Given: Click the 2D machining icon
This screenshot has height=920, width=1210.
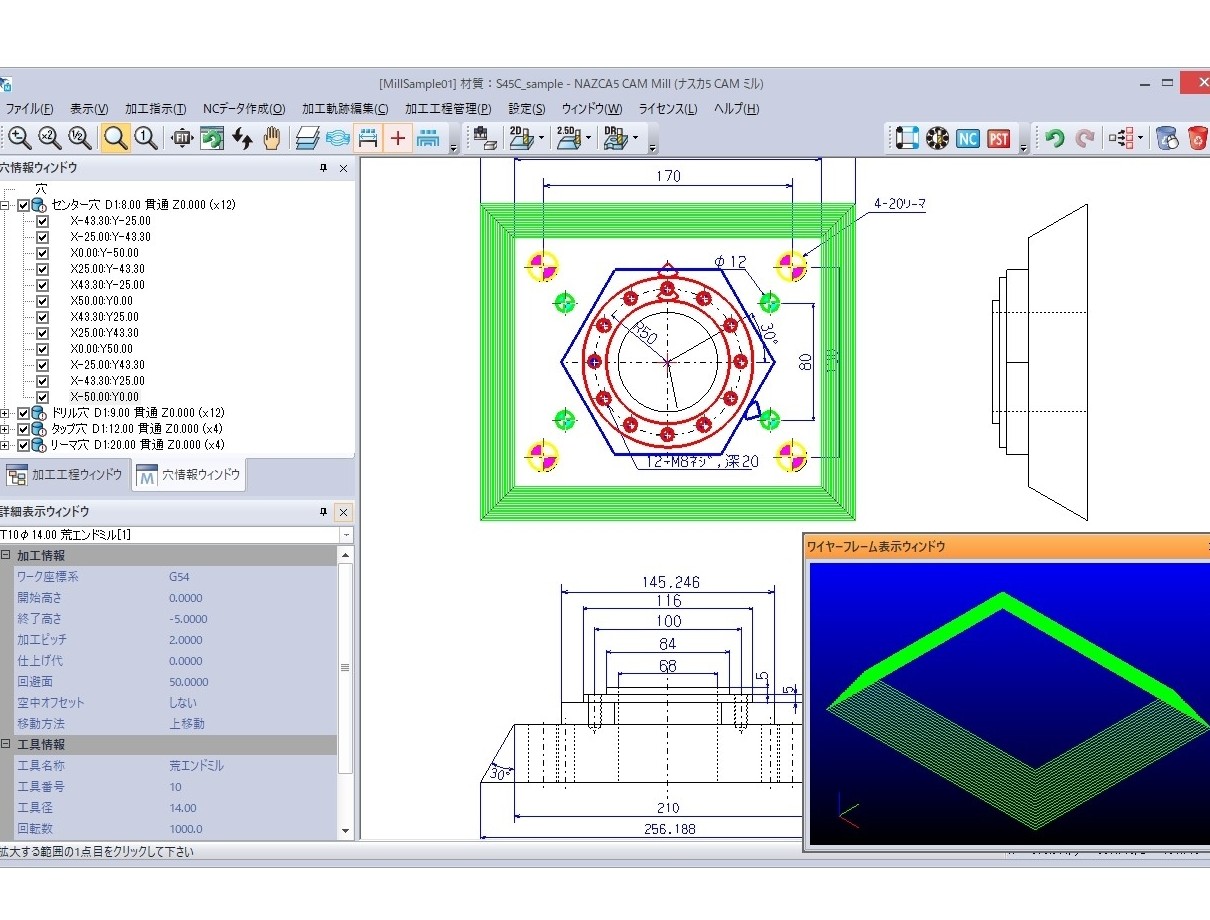Looking at the screenshot, I should (x=521, y=139).
